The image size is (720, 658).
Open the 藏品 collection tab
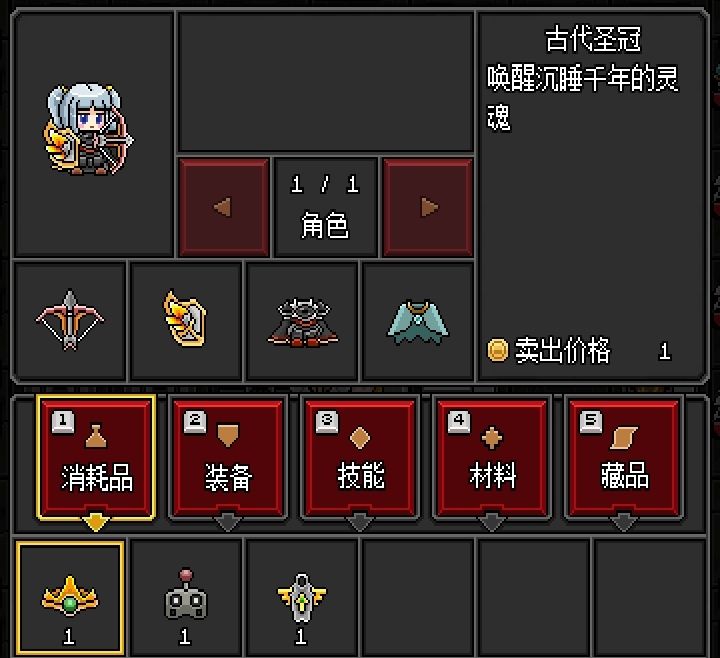[x=624, y=458]
